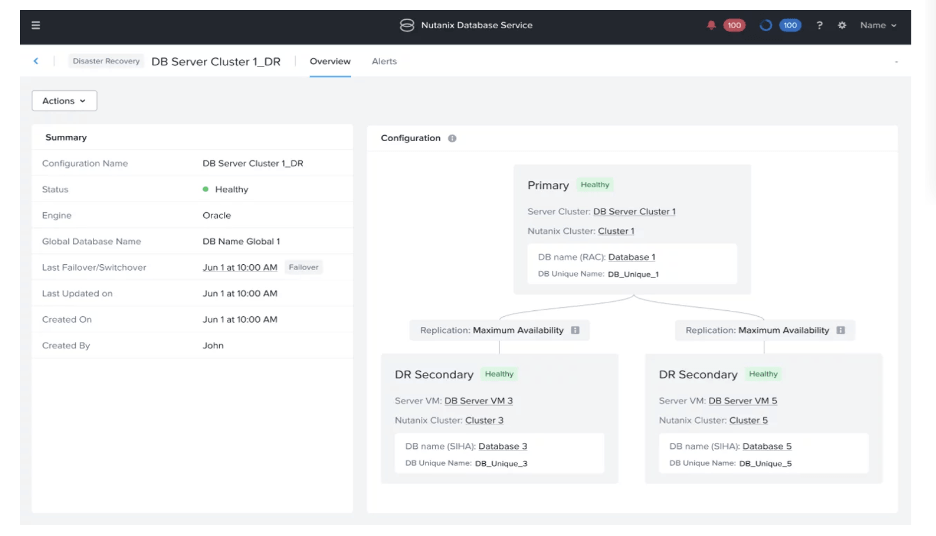
Task: Click the Disaster Recovery breadcrumb tag
Action: click(x=106, y=61)
